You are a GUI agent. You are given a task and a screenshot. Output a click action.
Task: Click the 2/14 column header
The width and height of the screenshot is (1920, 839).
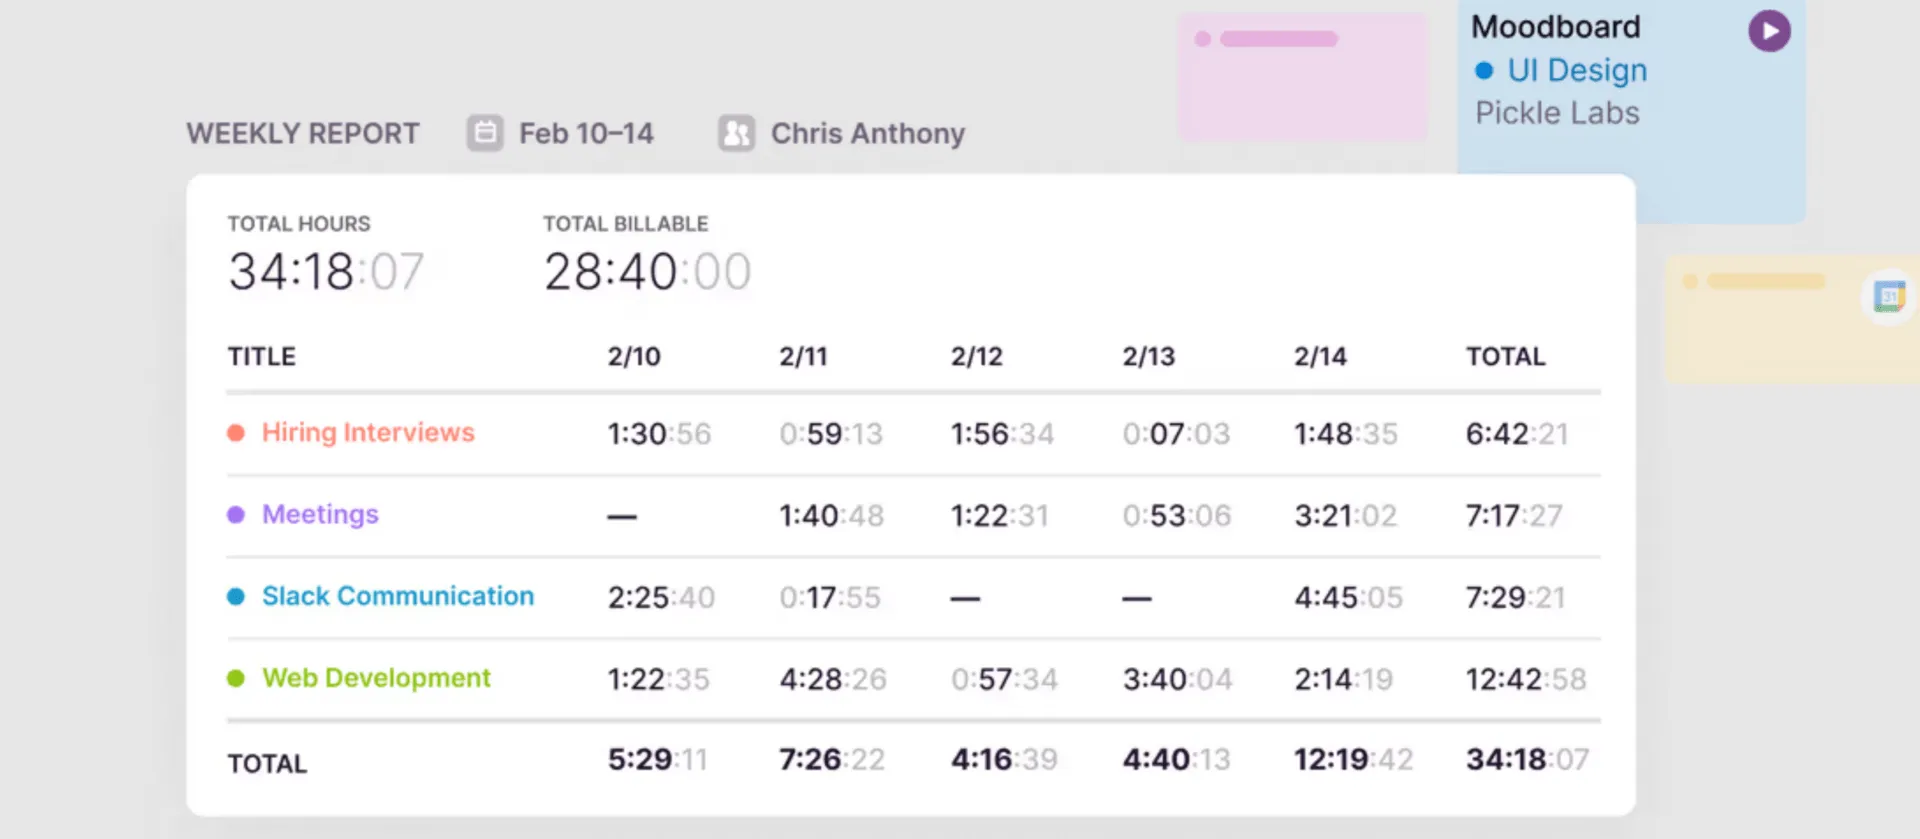coord(1320,357)
